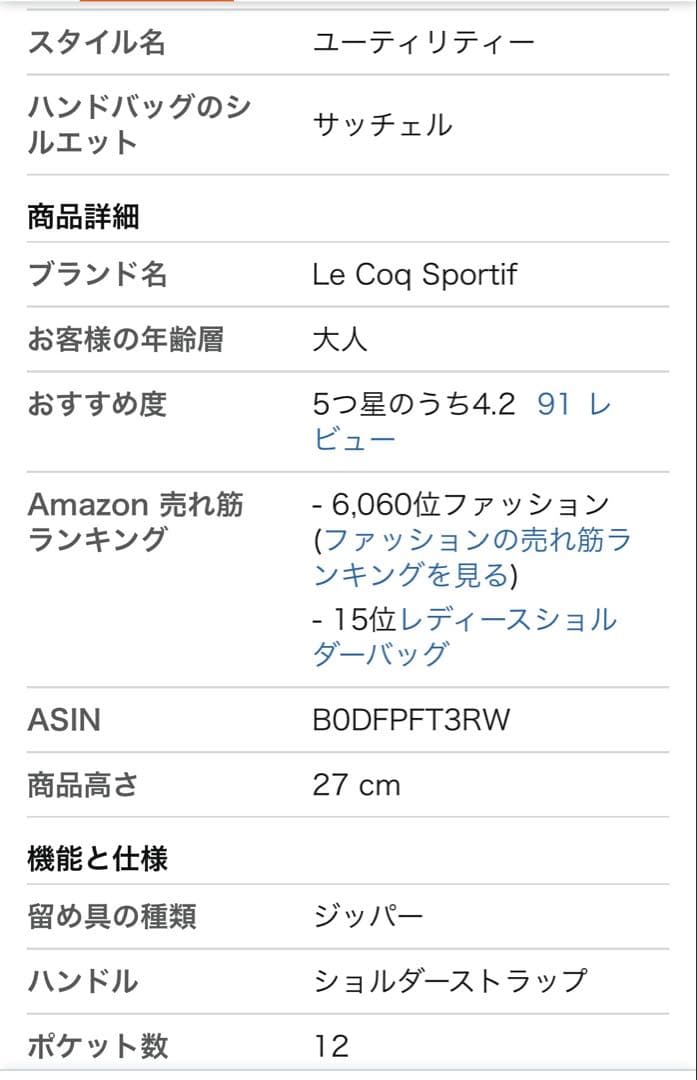This screenshot has width=697, height=1080.
Task: Click the ユーティリティー style value
Action: pyautogui.click(x=423, y=43)
